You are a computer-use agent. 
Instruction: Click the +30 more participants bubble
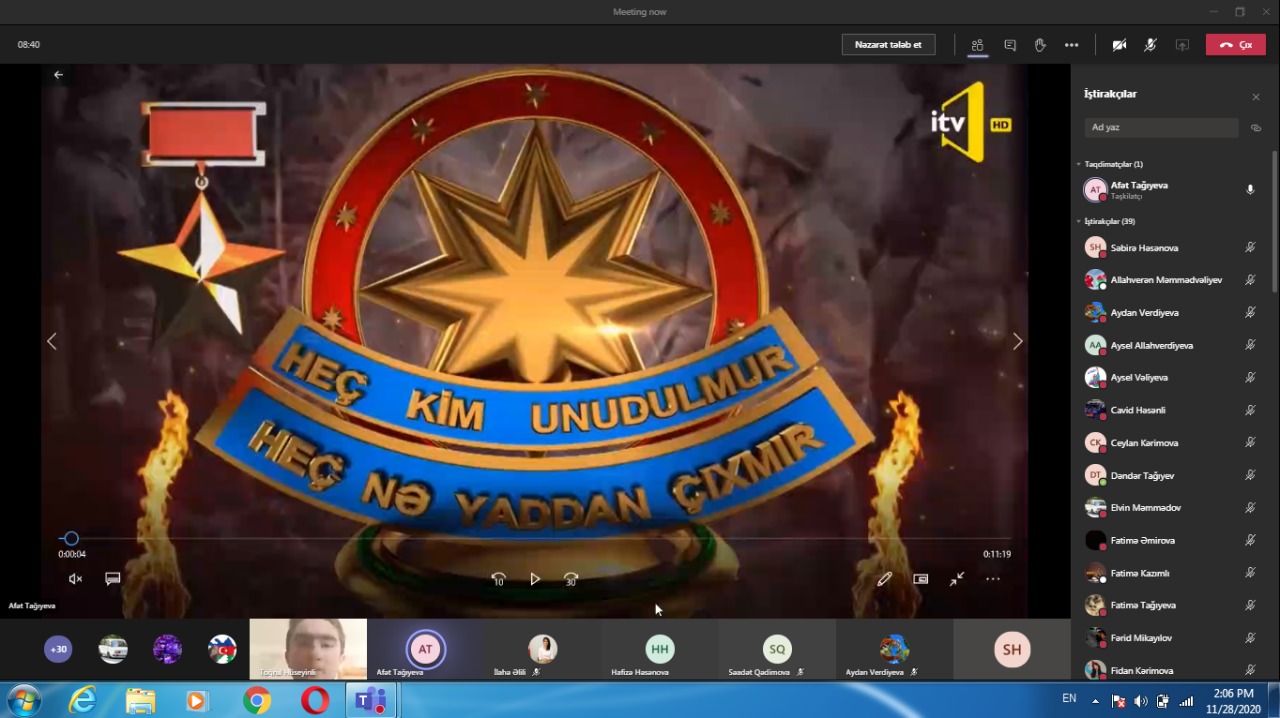(58, 649)
